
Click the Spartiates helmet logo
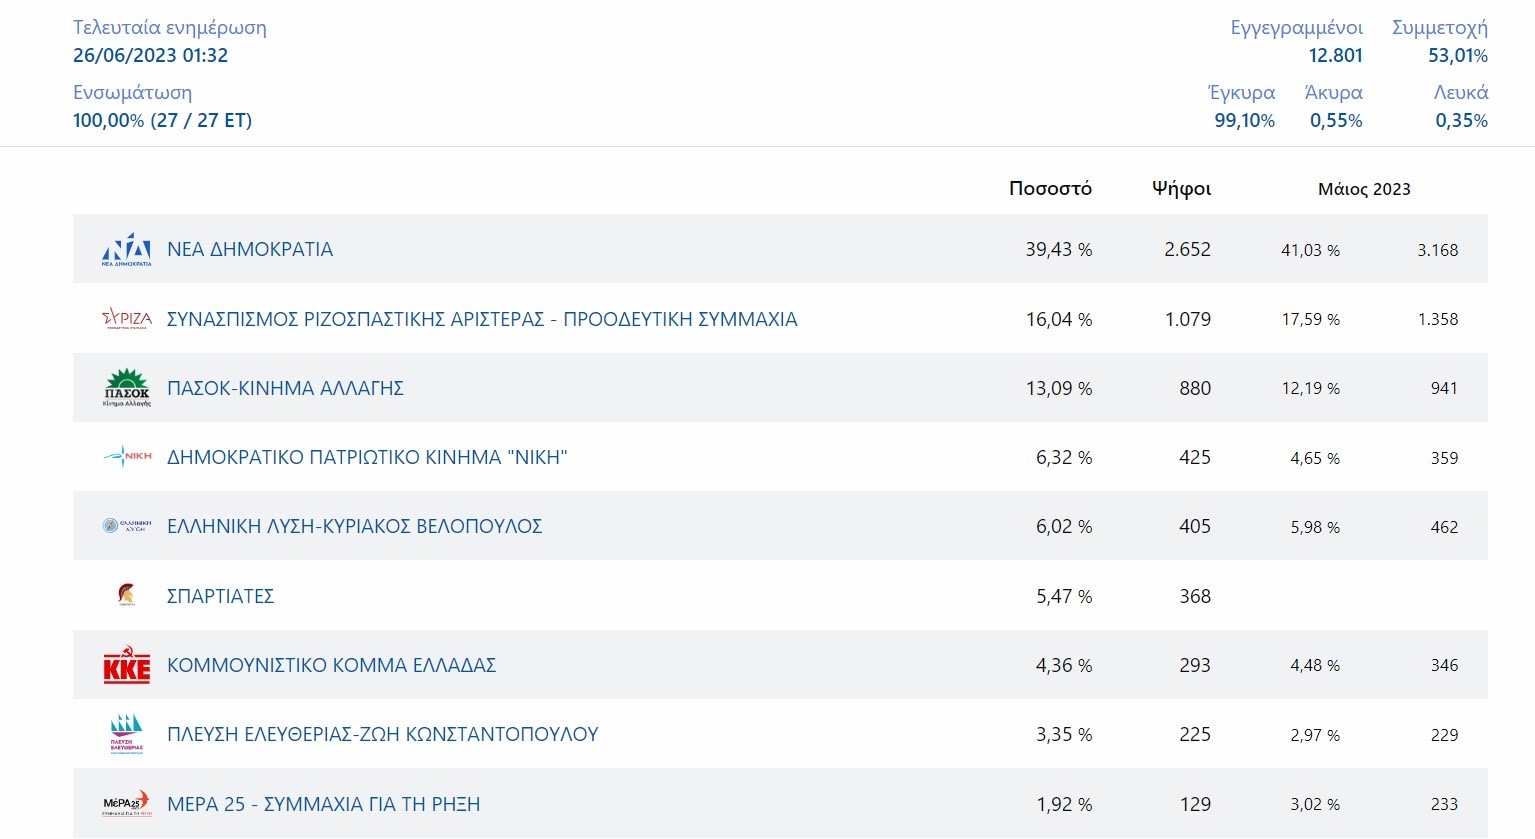point(127,595)
